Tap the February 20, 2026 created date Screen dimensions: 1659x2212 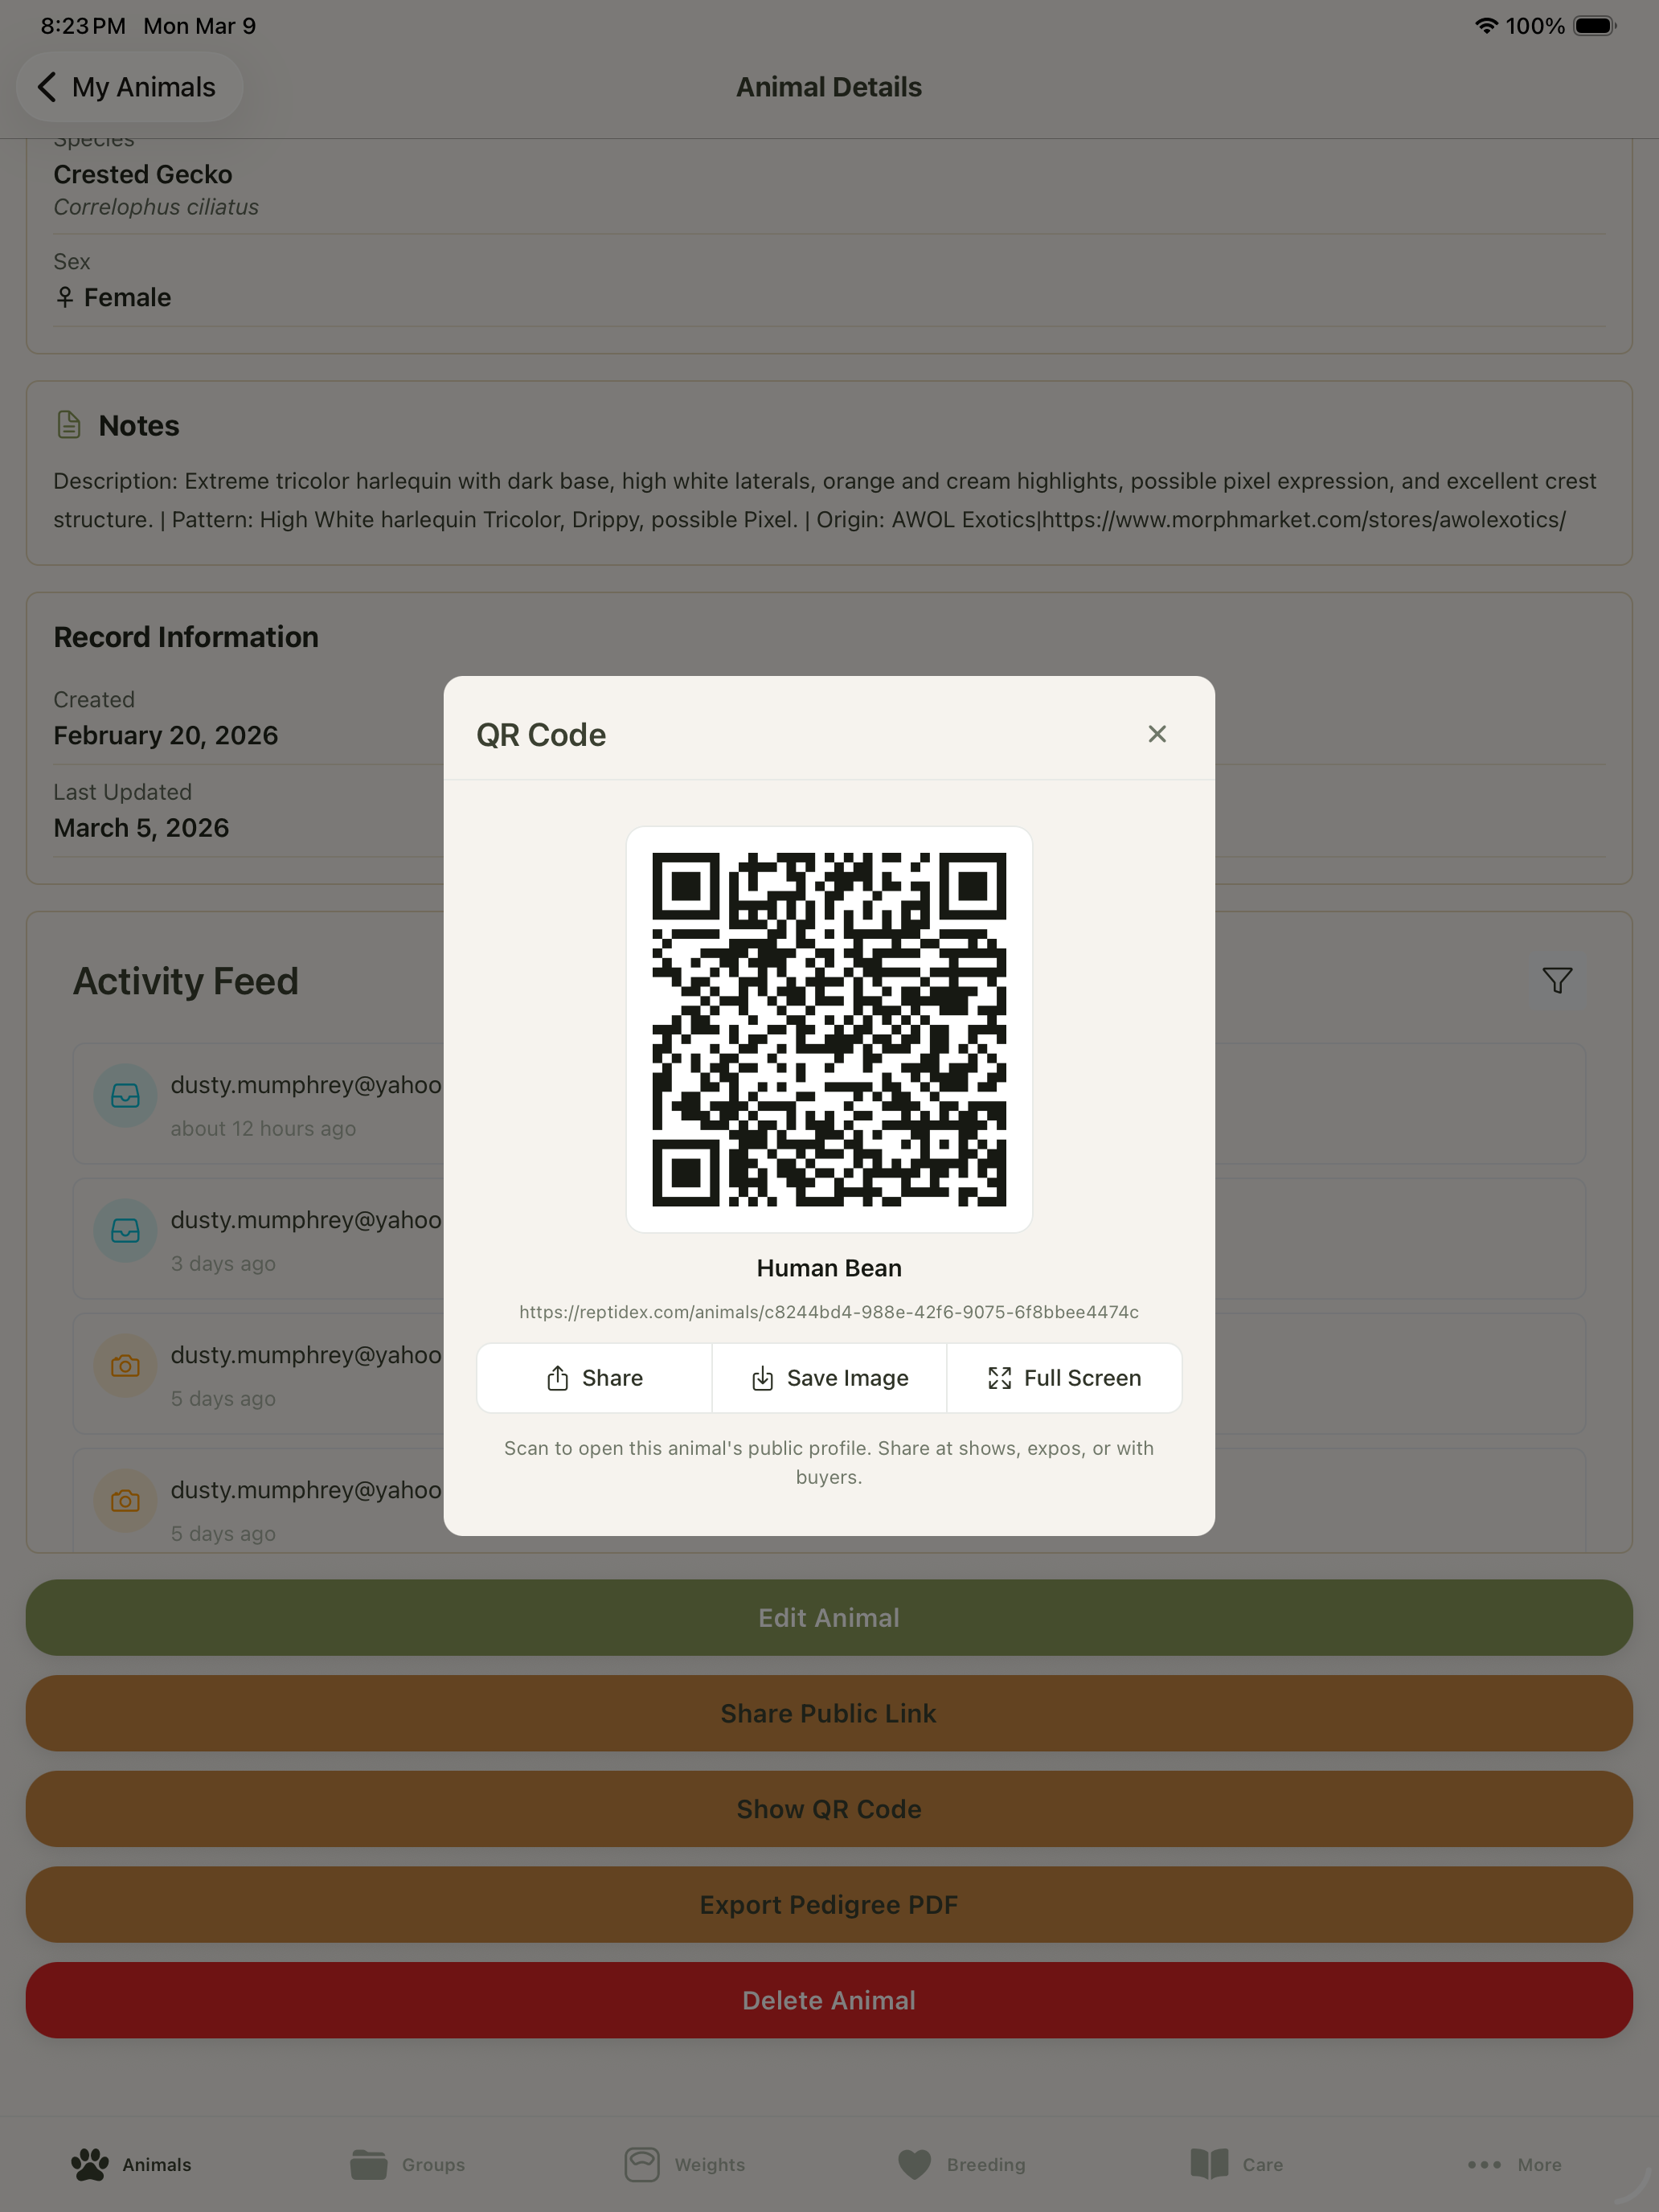point(166,735)
